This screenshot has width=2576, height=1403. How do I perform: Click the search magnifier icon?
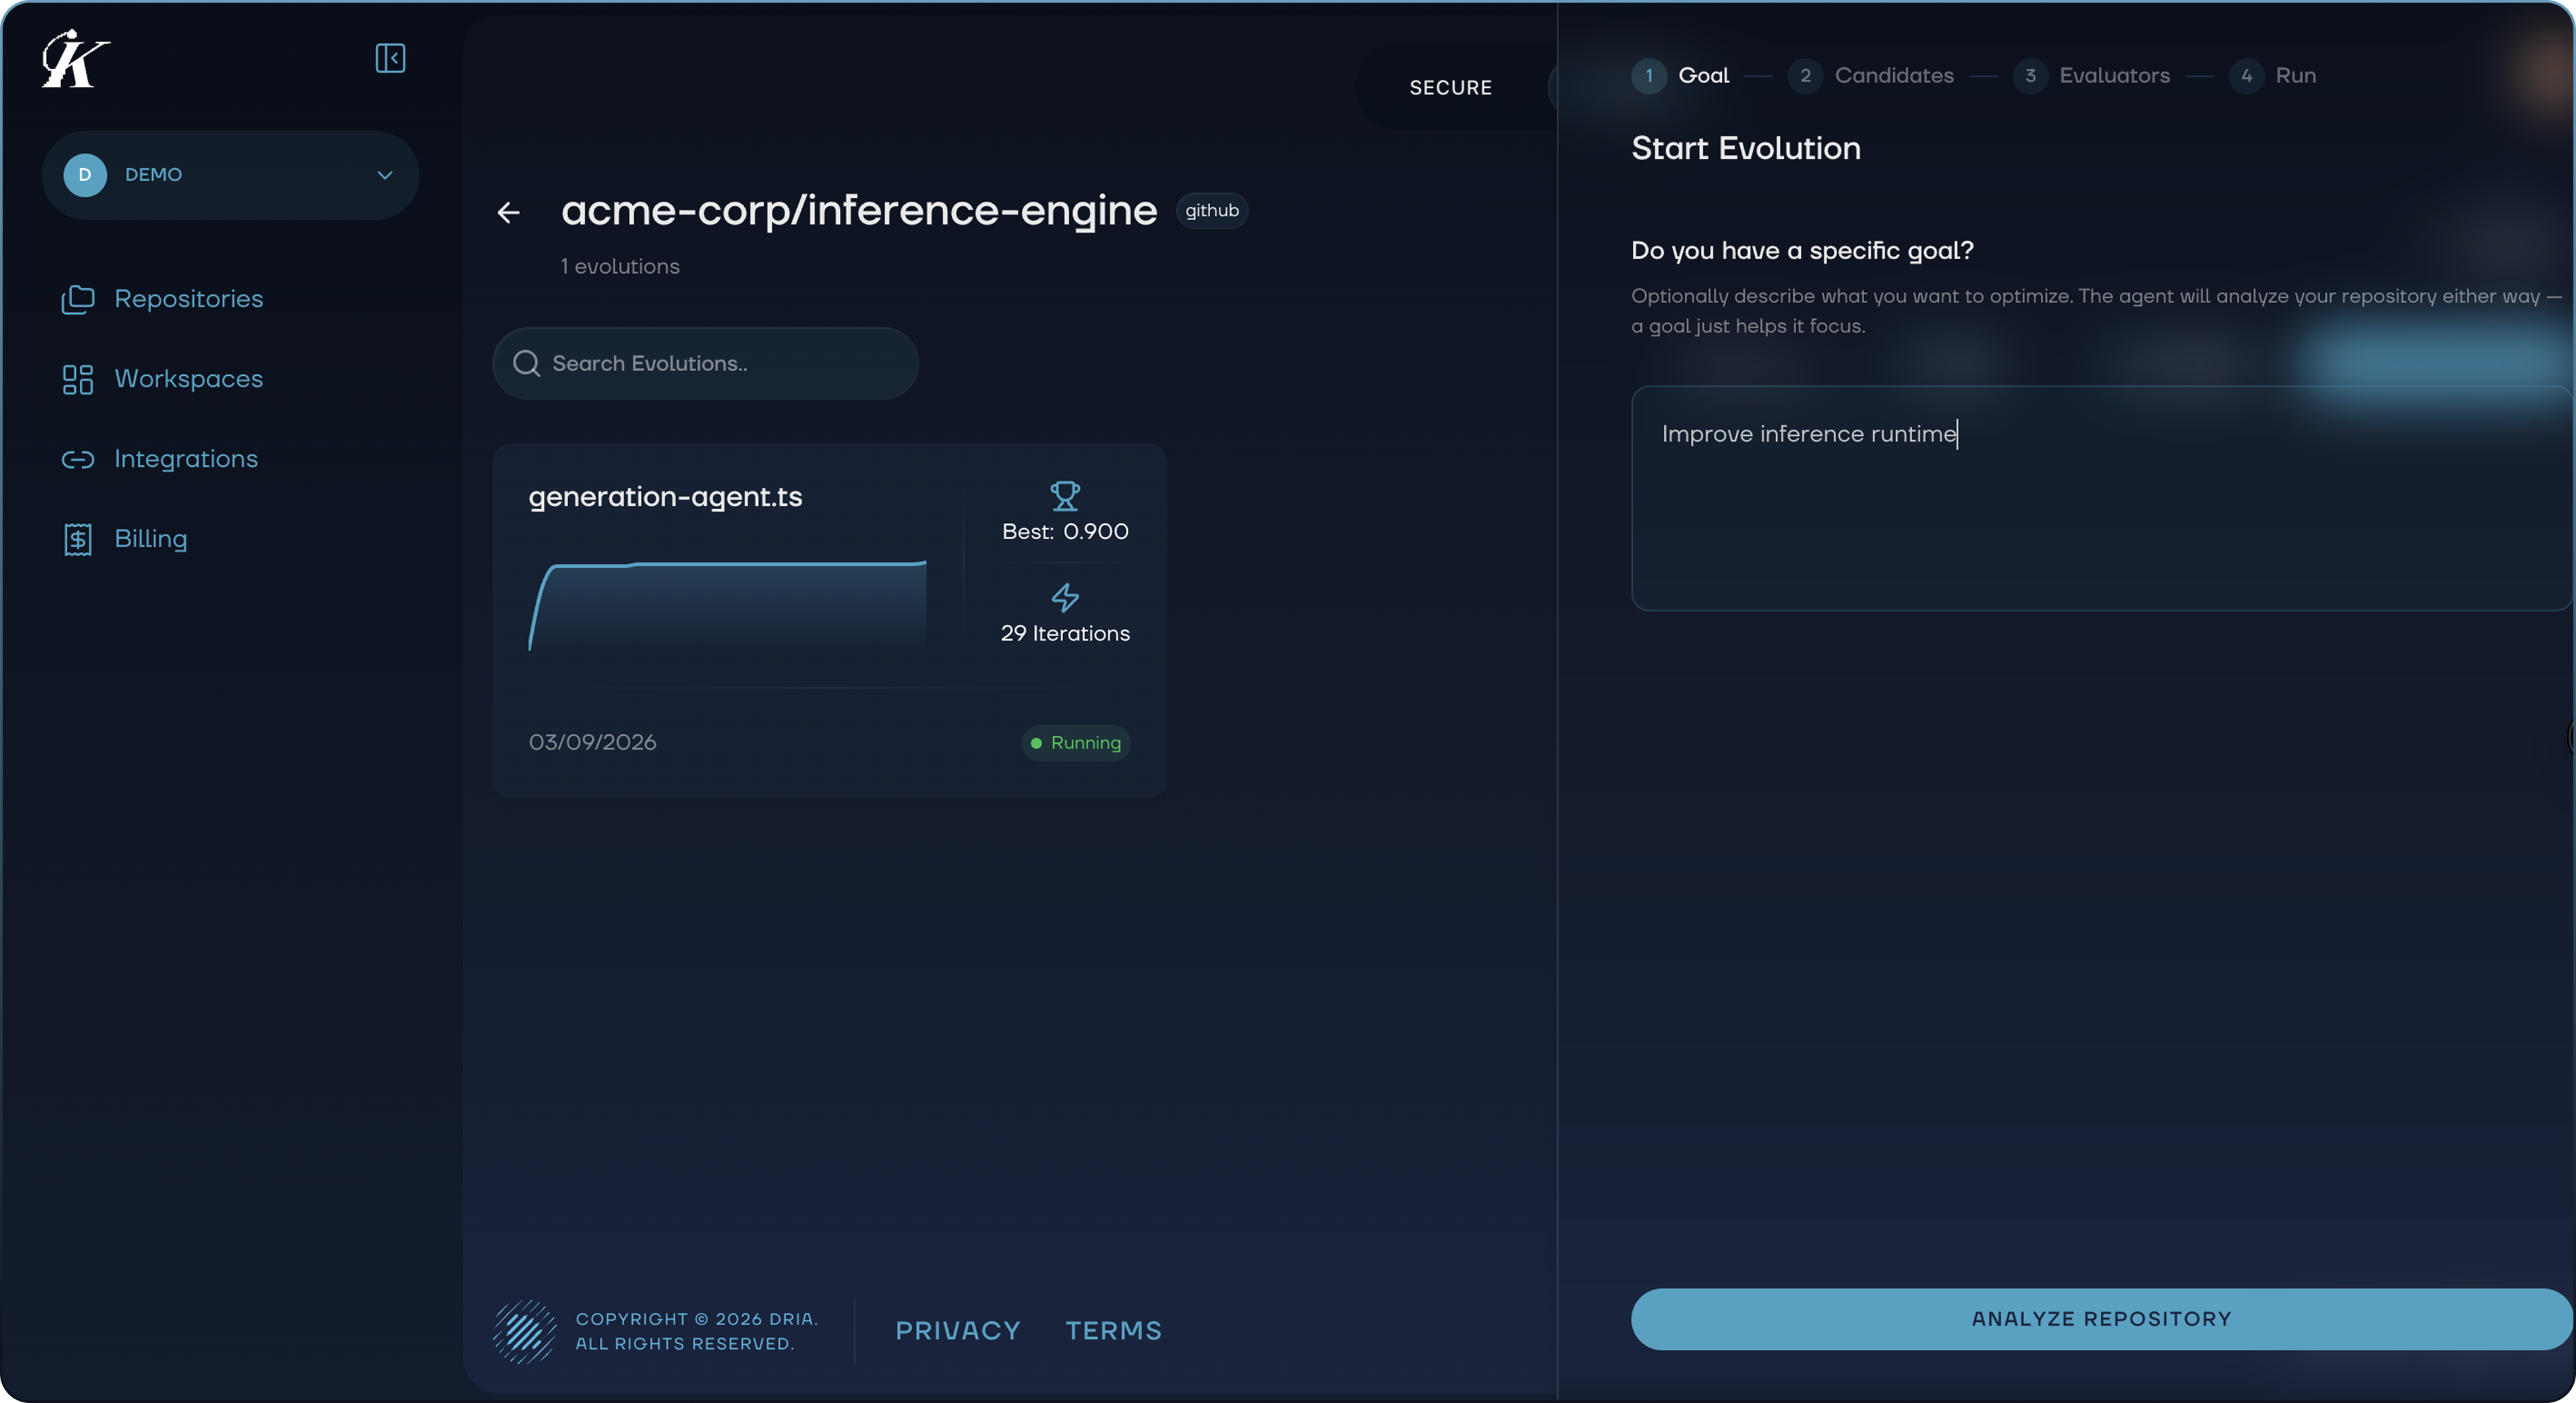click(x=526, y=363)
